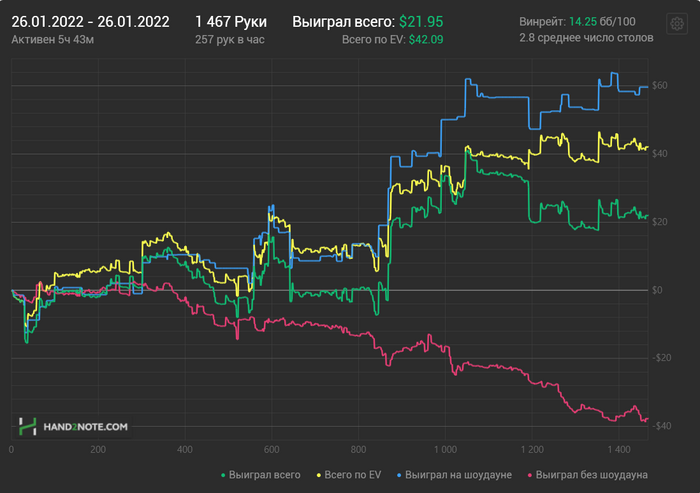Click the 'Выиграл всего:' heading label

click(344, 21)
